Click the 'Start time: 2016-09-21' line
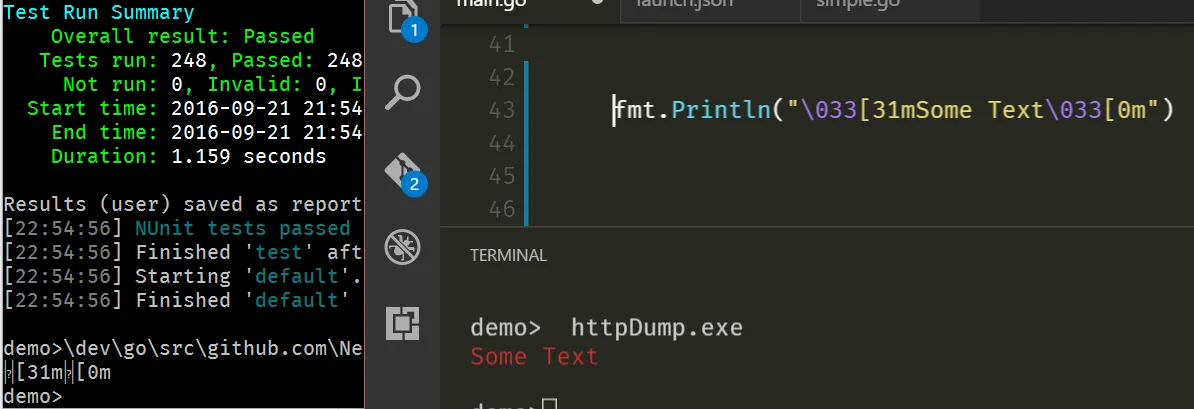 point(194,108)
